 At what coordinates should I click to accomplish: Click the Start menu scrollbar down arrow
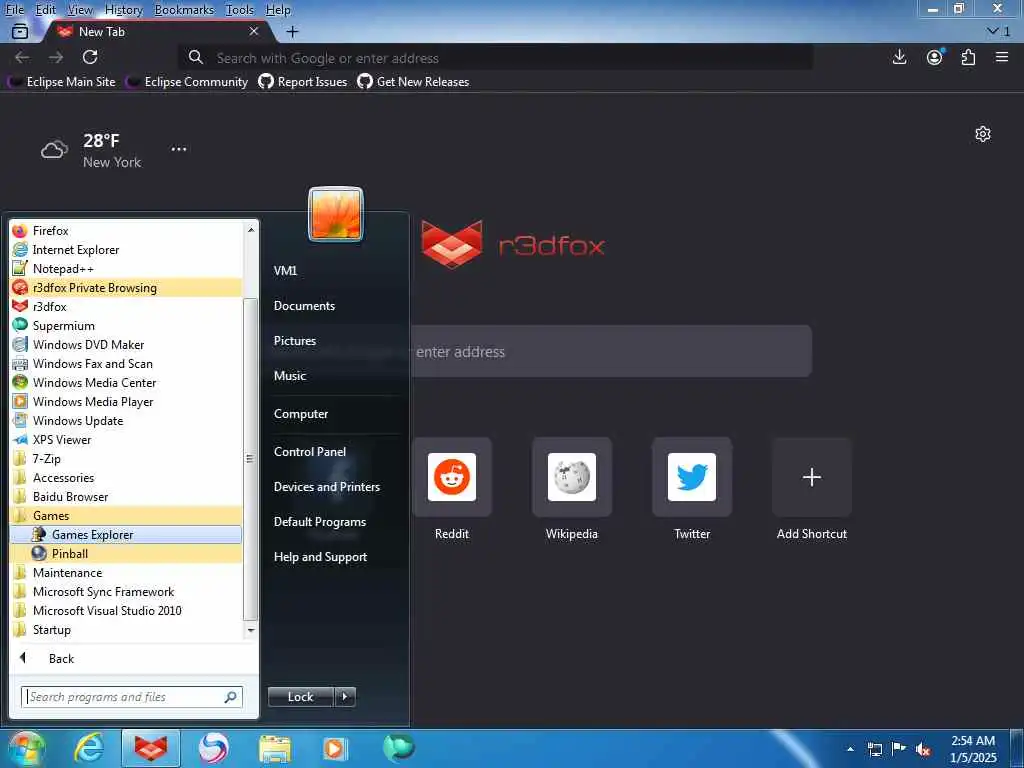point(250,630)
